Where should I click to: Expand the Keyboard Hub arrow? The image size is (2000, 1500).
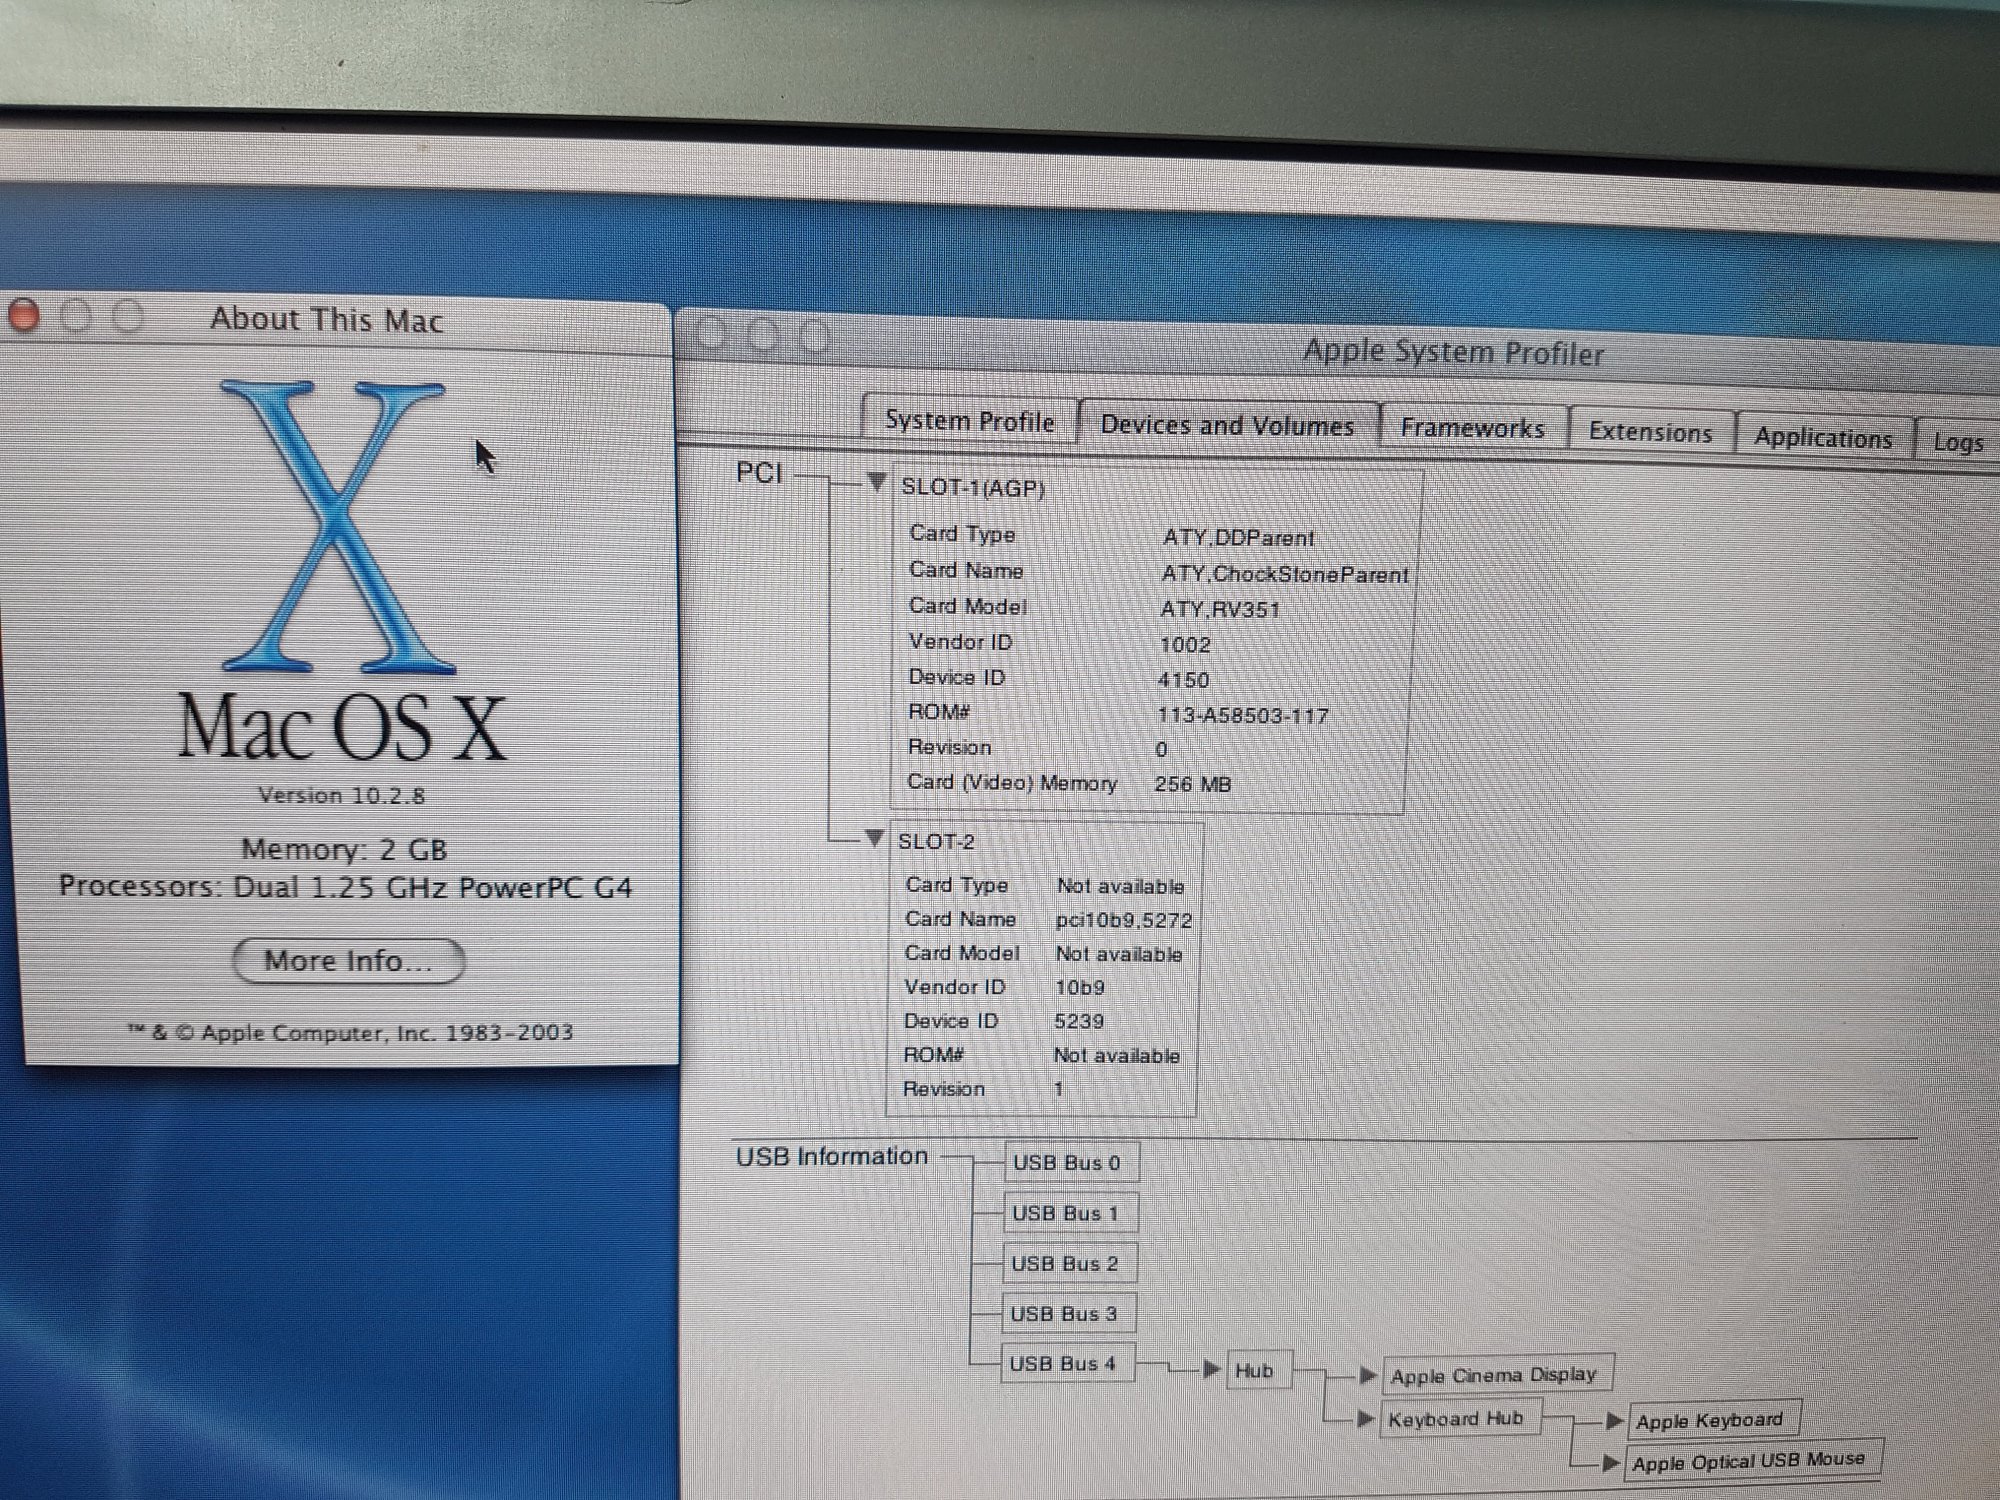[1365, 1418]
